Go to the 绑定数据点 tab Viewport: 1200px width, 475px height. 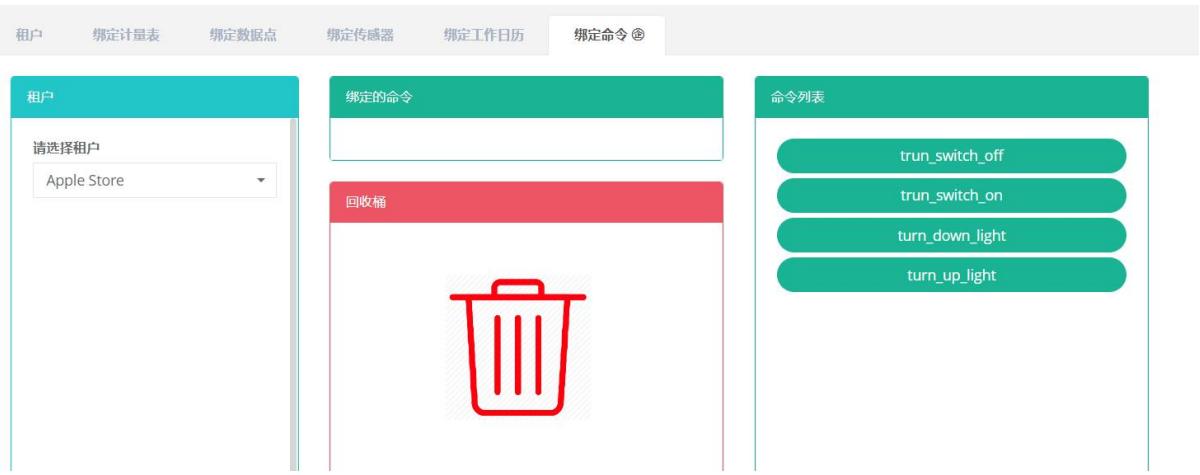243,35
